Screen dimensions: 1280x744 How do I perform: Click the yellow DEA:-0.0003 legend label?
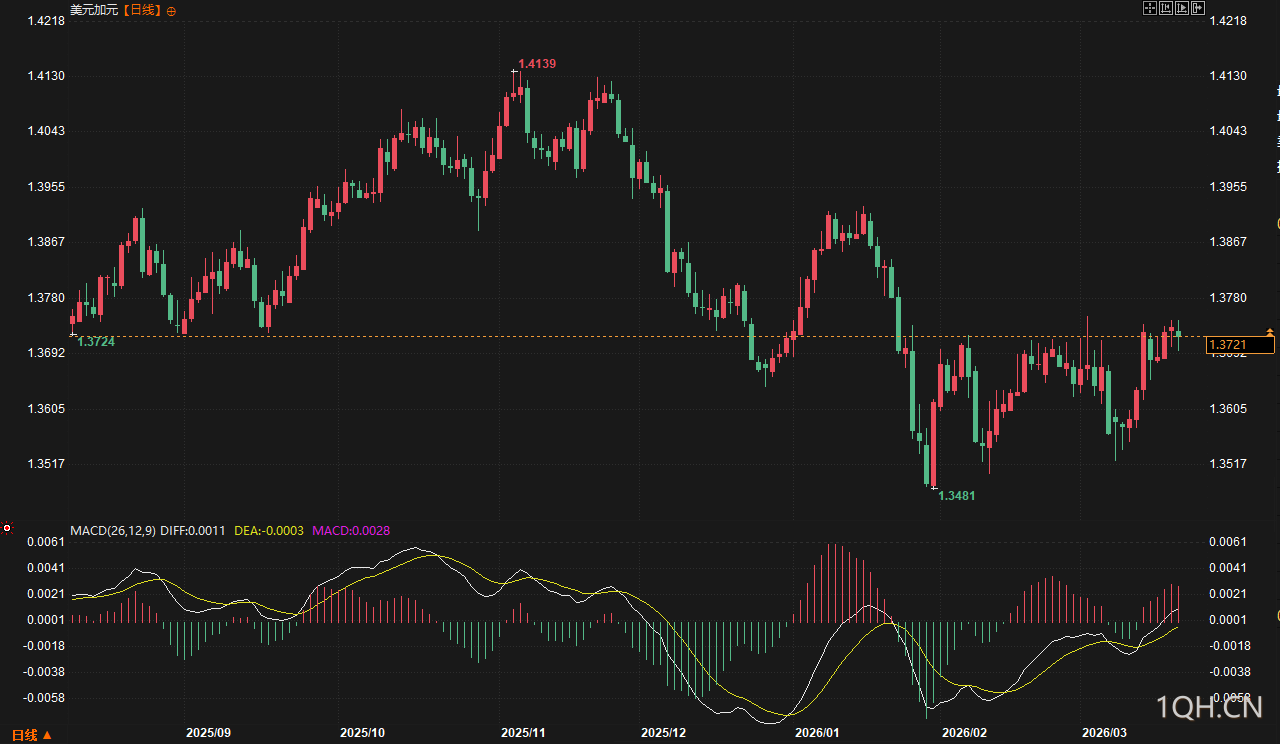(269, 530)
